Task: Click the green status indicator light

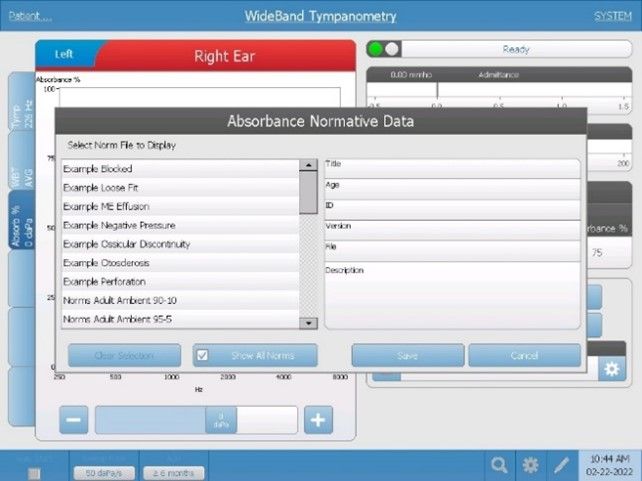Action: click(375, 49)
